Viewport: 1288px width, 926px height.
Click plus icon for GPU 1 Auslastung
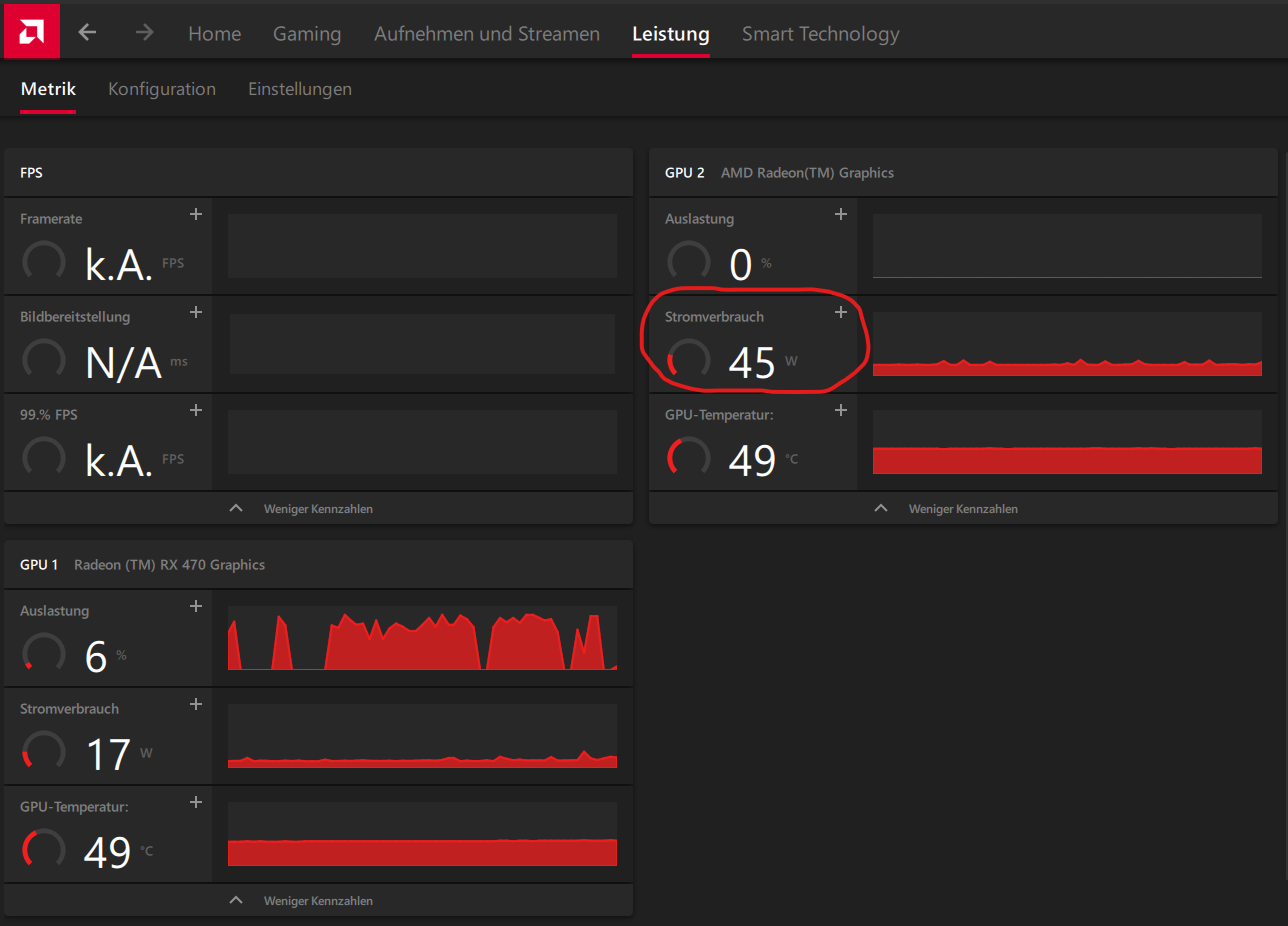click(196, 606)
